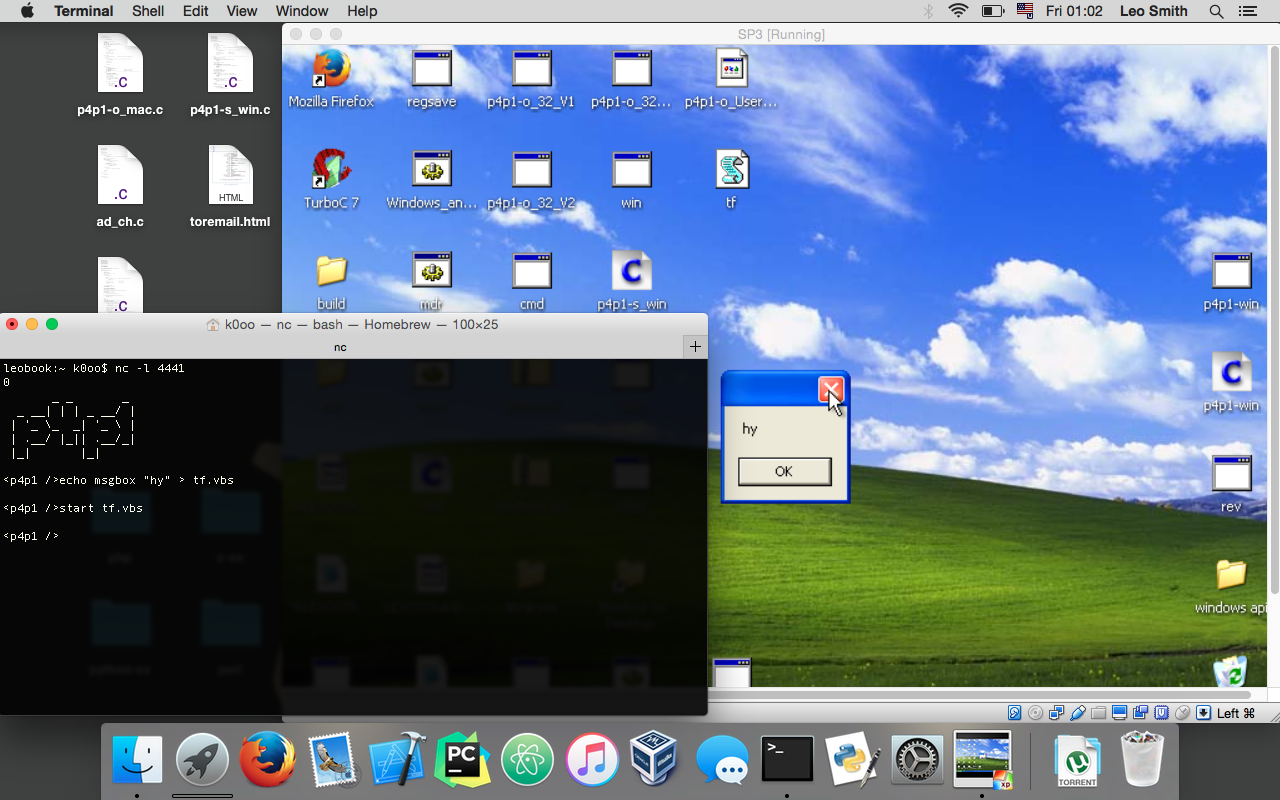The width and height of the screenshot is (1280, 800).
Task: Select the 'nc' tab in Terminal
Action: (x=341, y=347)
